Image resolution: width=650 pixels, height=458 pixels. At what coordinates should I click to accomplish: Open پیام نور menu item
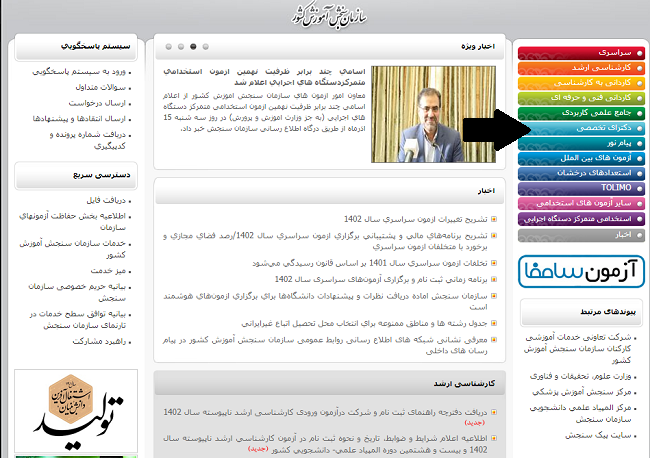(x=581, y=143)
